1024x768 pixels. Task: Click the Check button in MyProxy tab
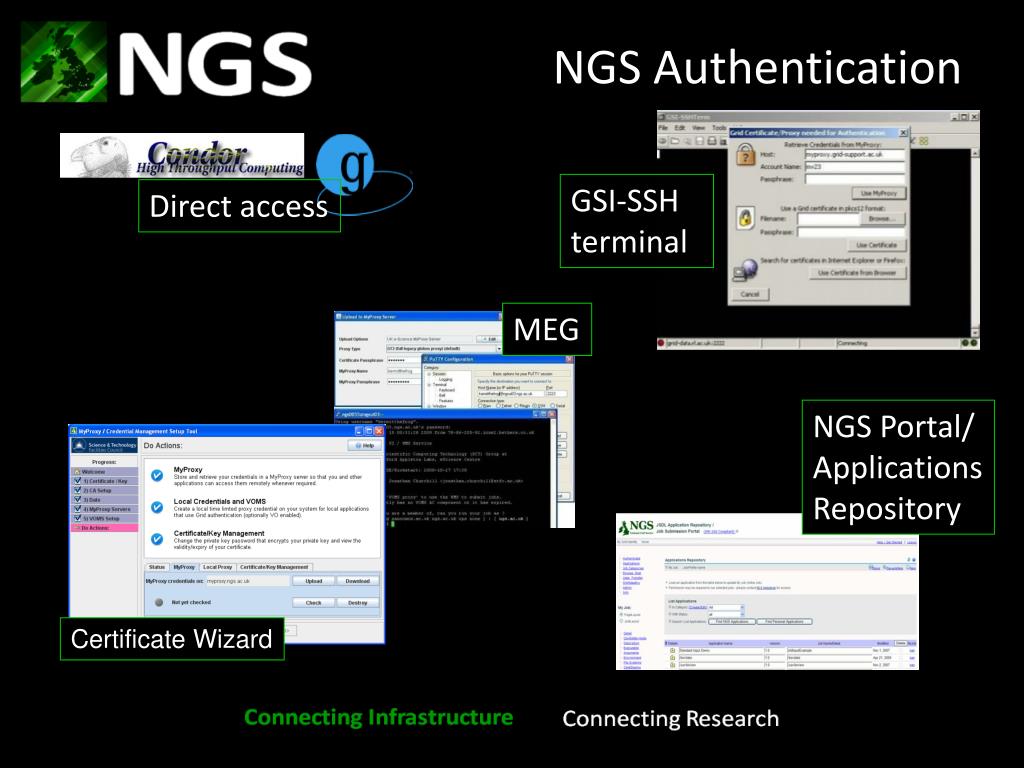[x=313, y=603]
